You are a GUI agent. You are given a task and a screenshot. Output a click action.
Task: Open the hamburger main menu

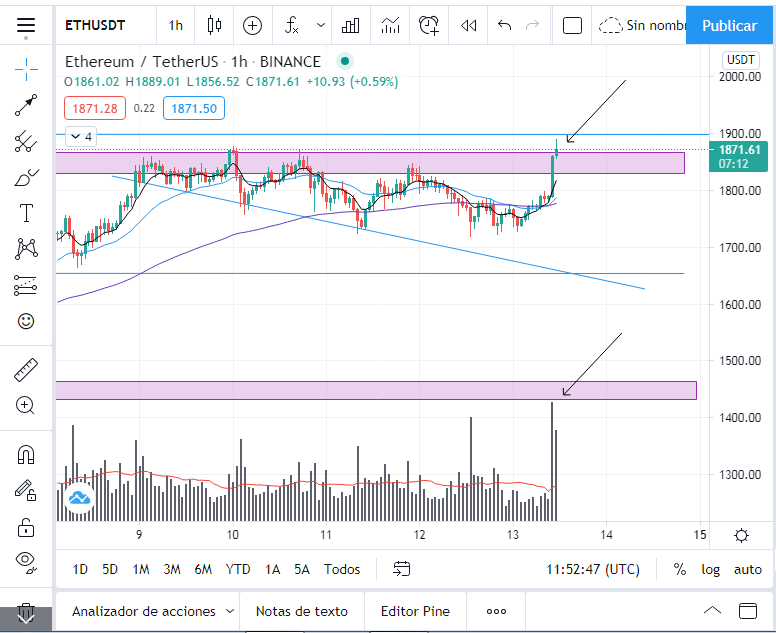coord(26,25)
